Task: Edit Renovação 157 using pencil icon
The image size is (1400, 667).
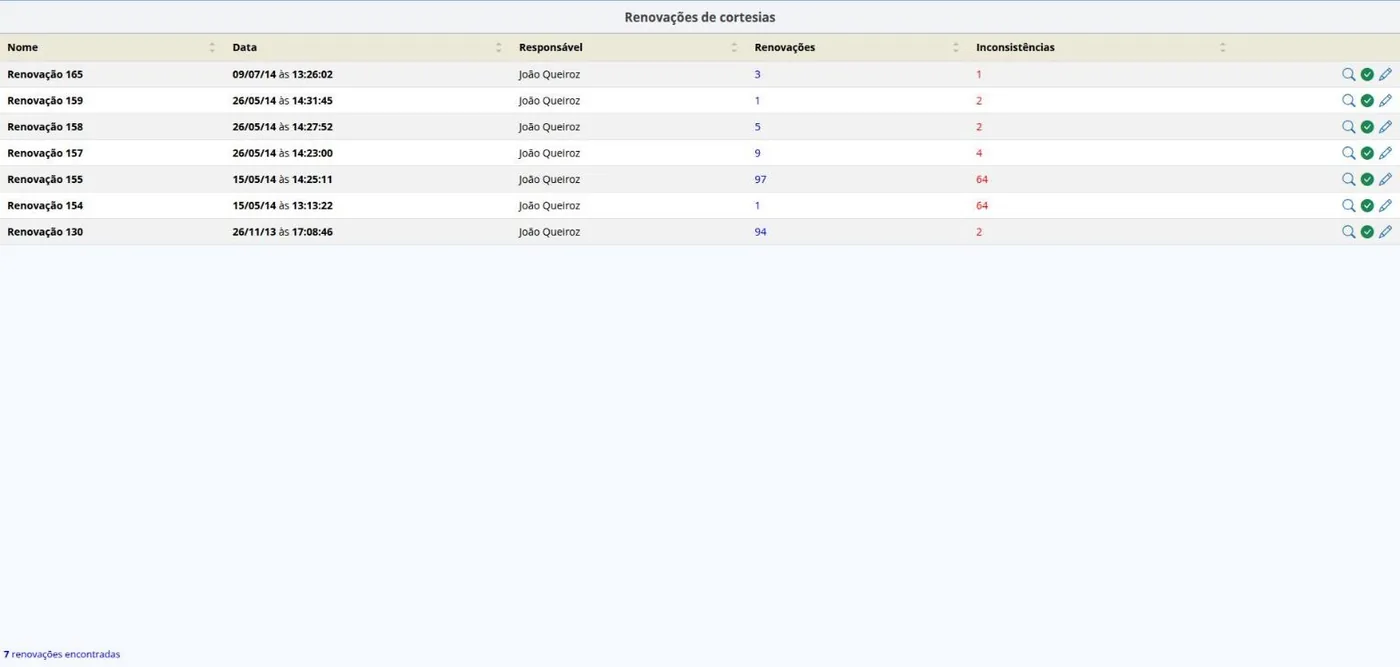Action: point(1385,153)
